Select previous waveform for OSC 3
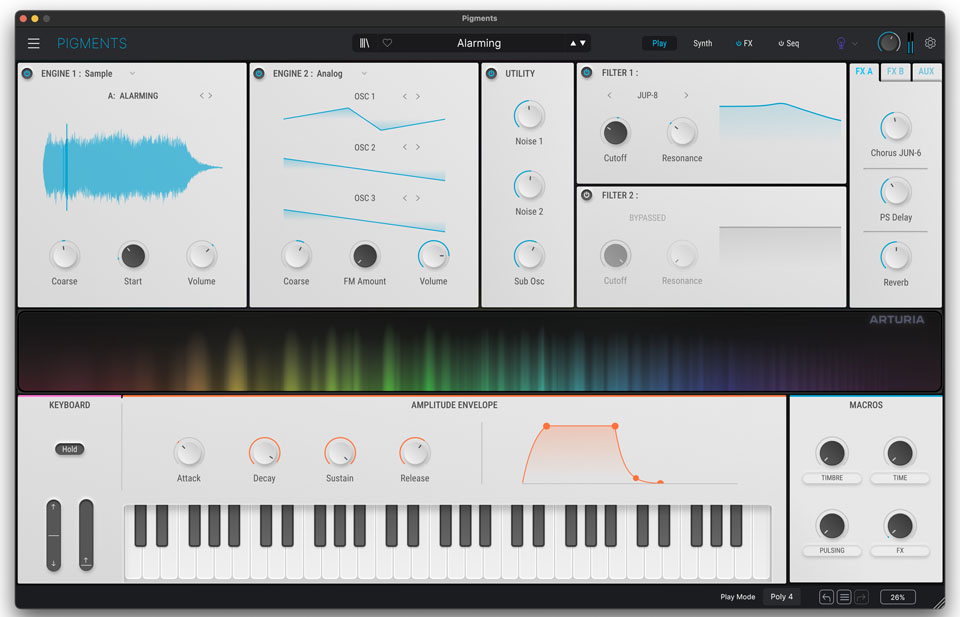This screenshot has width=960, height=617. (x=405, y=198)
